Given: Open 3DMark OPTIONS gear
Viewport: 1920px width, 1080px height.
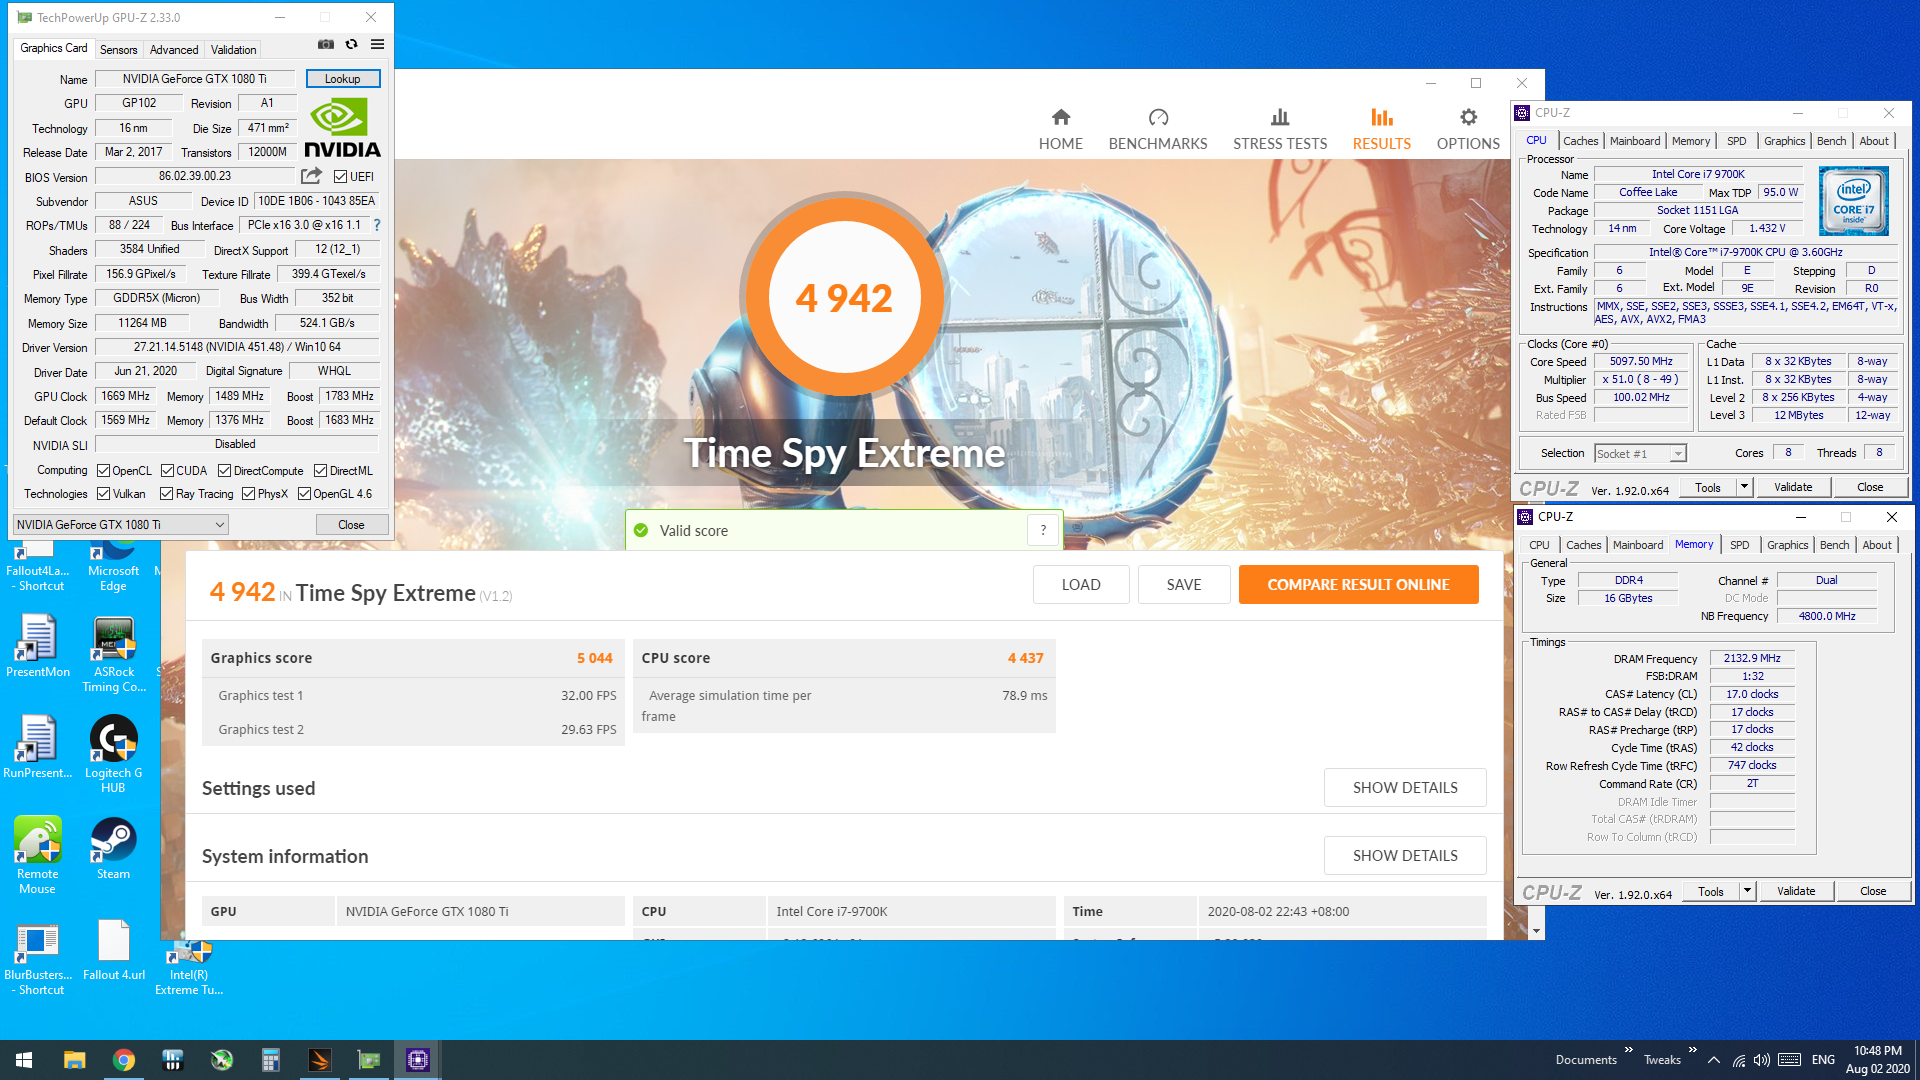Looking at the screenshot, I should 1468,130.
